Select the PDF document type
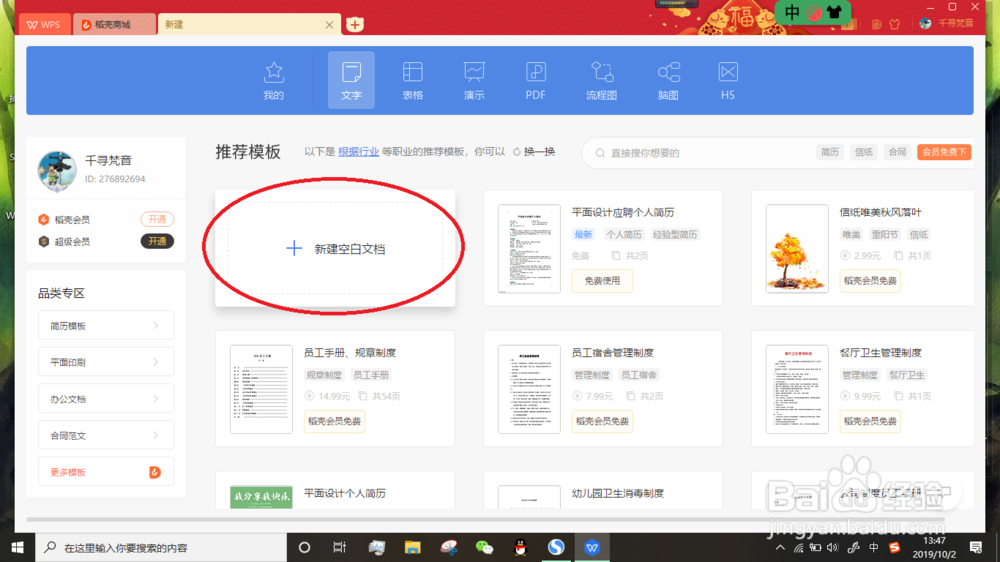The height and width of the screenshot is (562, 1000). click(535, 81)
